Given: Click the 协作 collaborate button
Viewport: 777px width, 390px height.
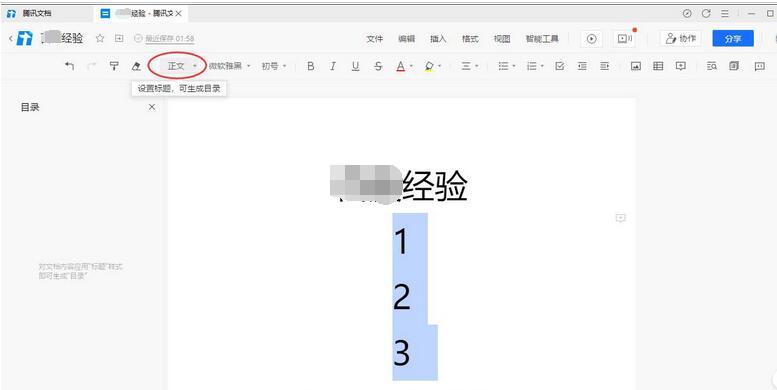Looking at the screenshot, I should (x=680, y=39).
